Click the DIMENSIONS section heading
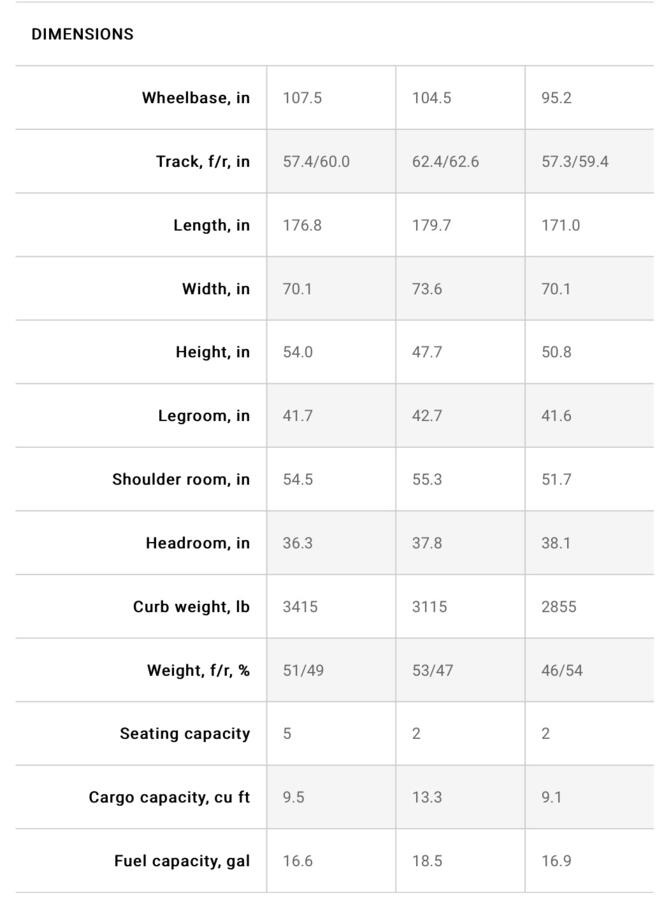Viewport: 657px width, 900px height. 82,34
